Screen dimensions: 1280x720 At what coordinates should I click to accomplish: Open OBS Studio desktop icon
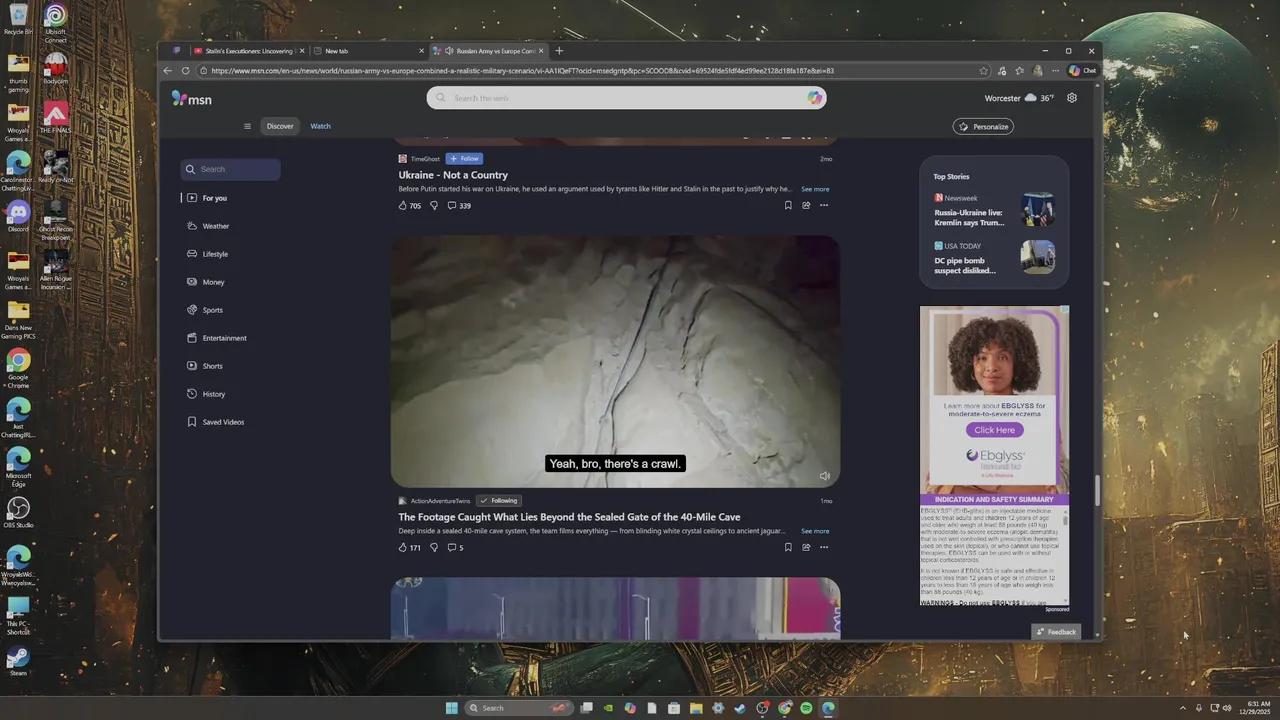pyautogui.click(x=18, y=513)
